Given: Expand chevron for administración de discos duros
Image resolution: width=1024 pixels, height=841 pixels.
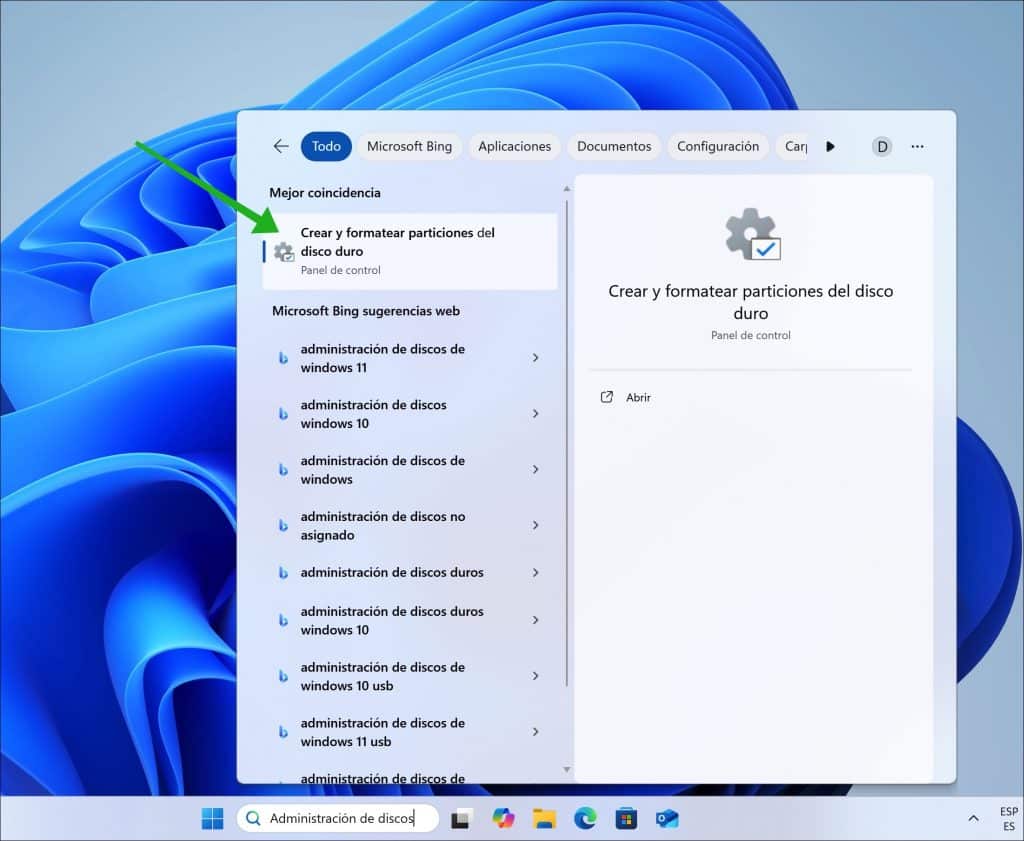Looking at the screenshot, I should point(536,573).
